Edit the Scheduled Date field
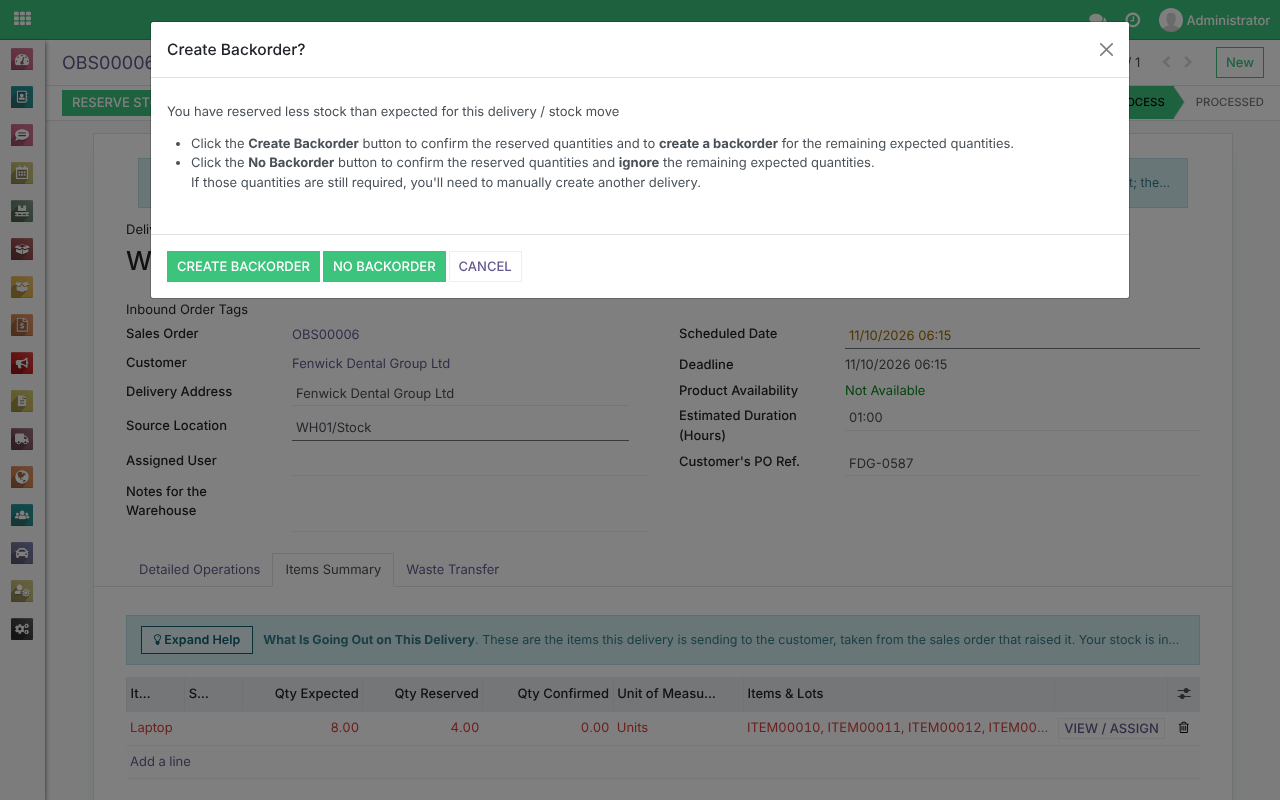The image size is (1280, 800). [x=1022, y=336]
